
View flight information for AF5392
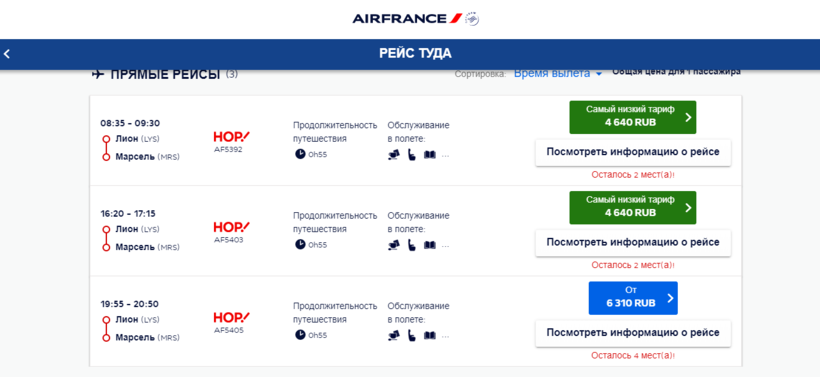click(633, 152)
